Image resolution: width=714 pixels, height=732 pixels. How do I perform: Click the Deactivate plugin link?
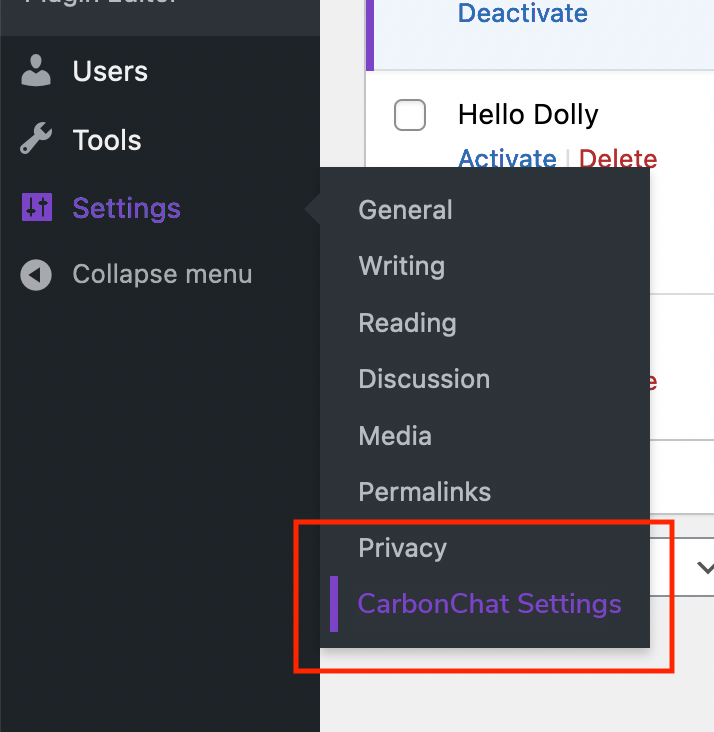522,14
